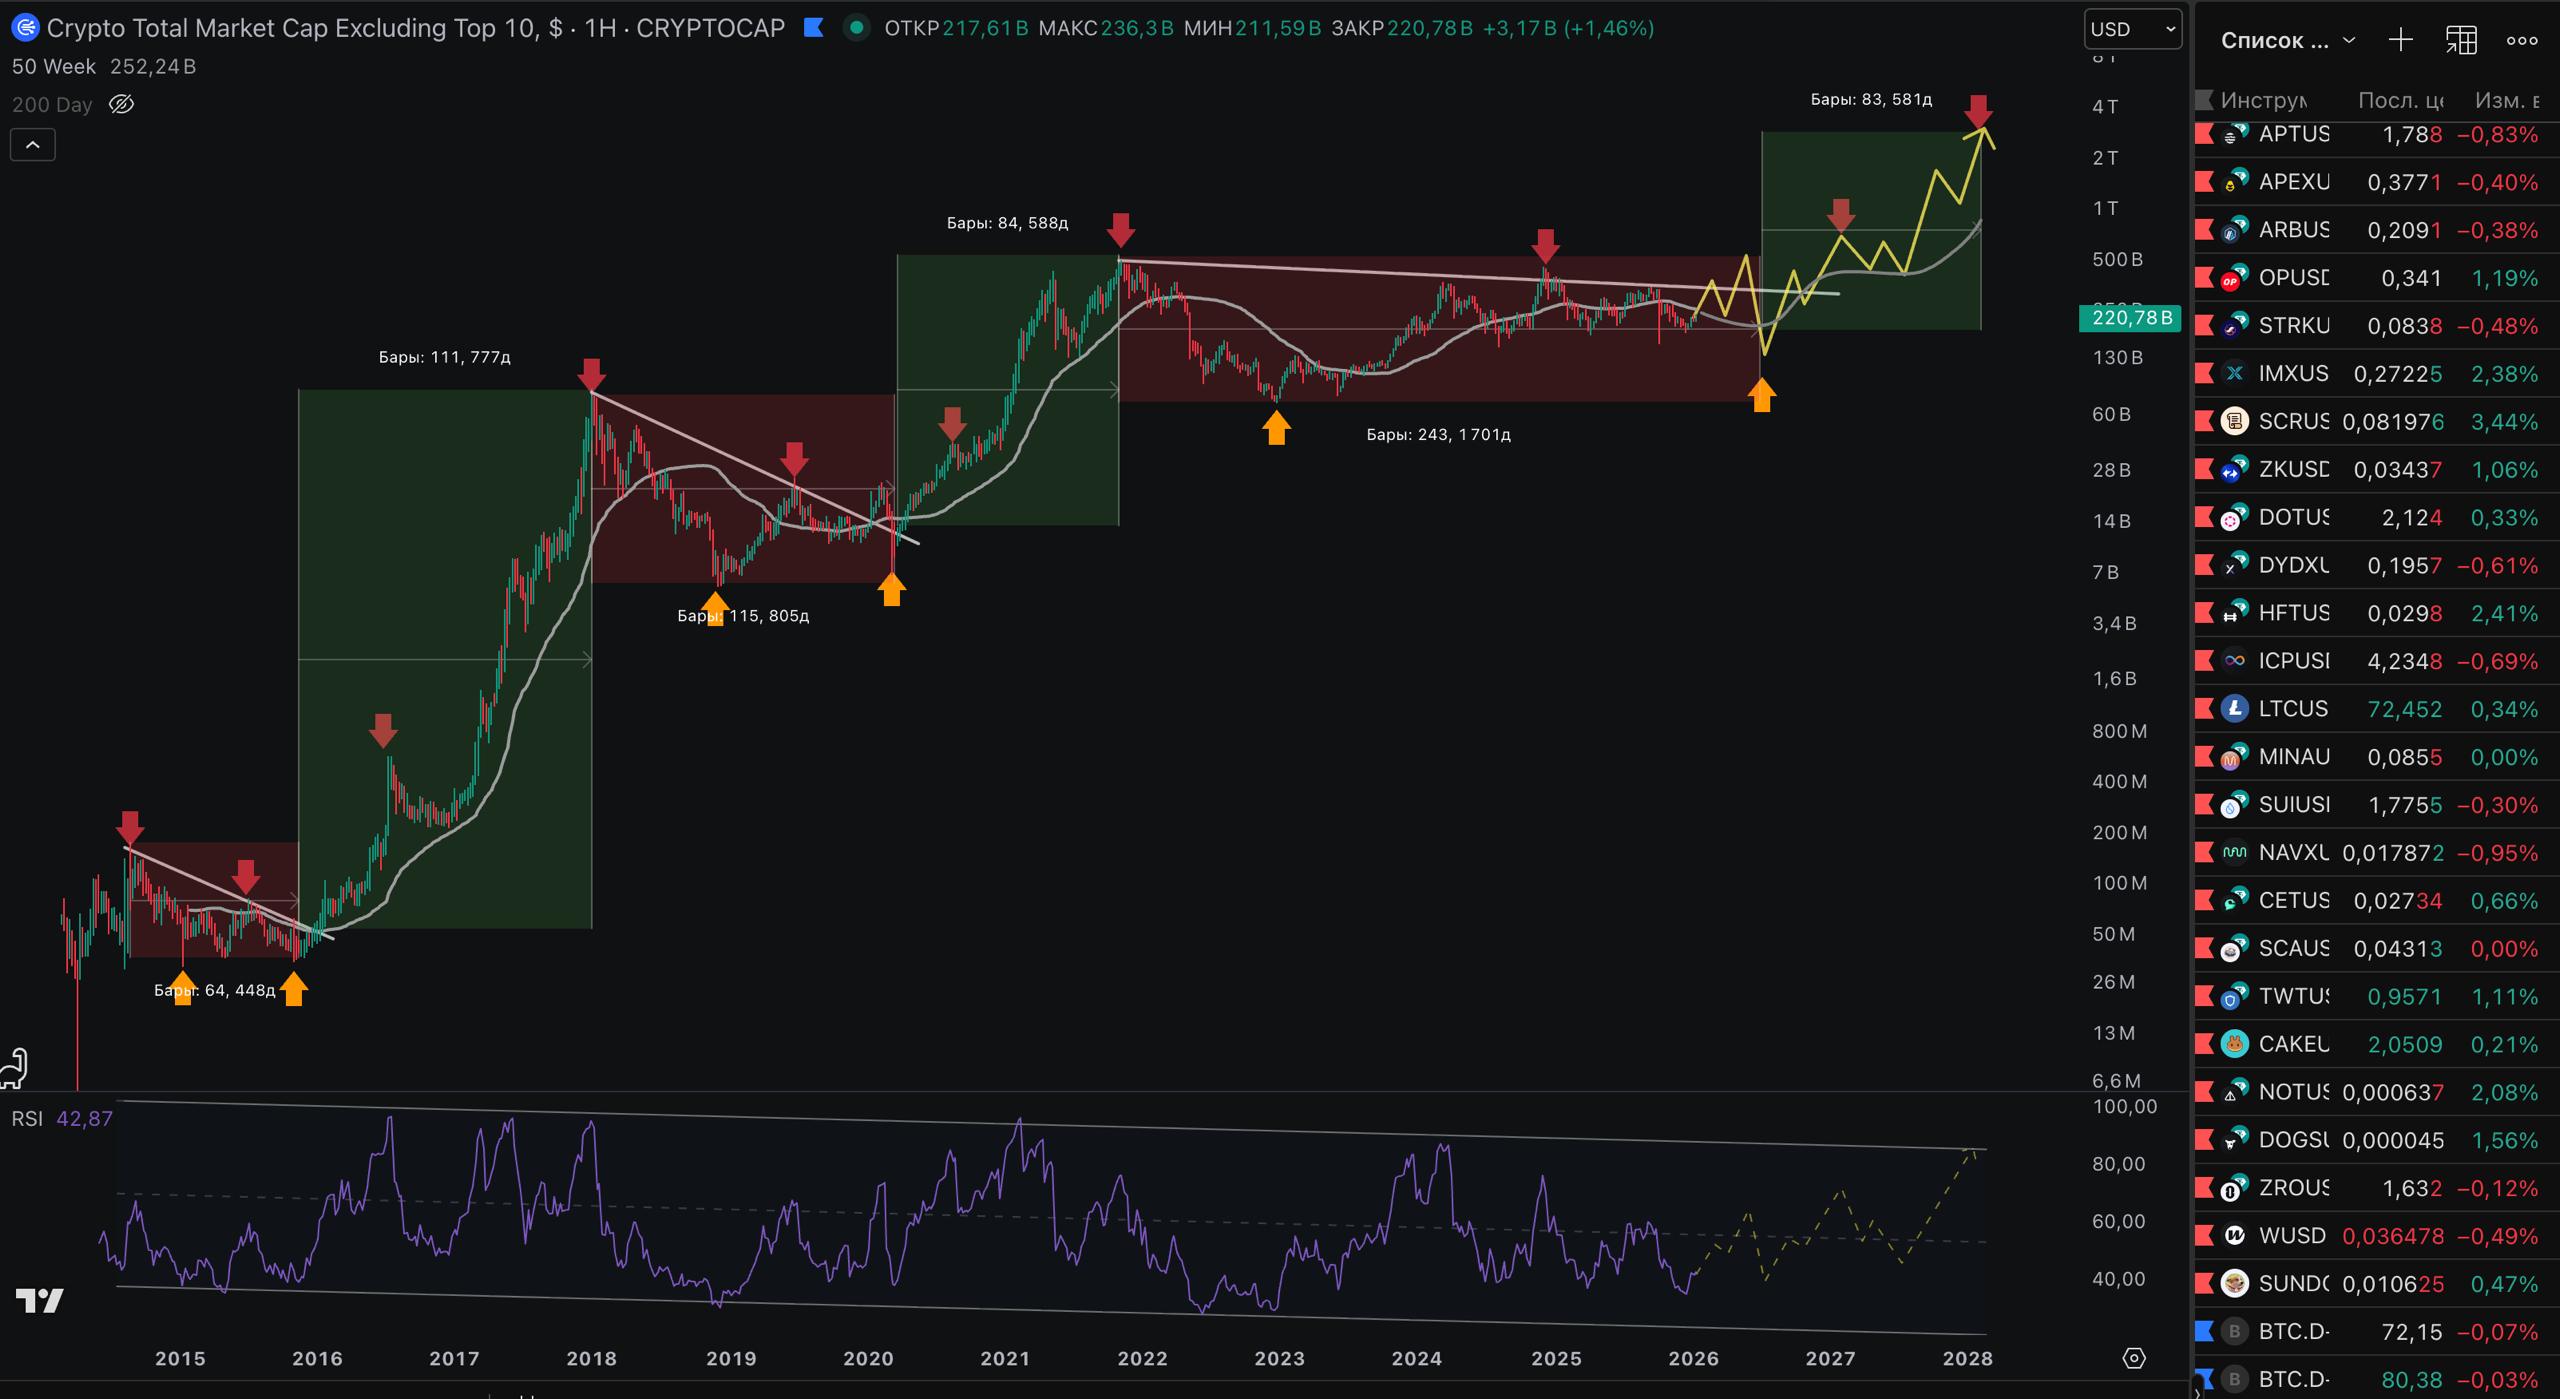Viewport: 2560px width, 1399px height.
Task: Collapse the indicator legend with chevron button
Action: [x=33, y=145]
